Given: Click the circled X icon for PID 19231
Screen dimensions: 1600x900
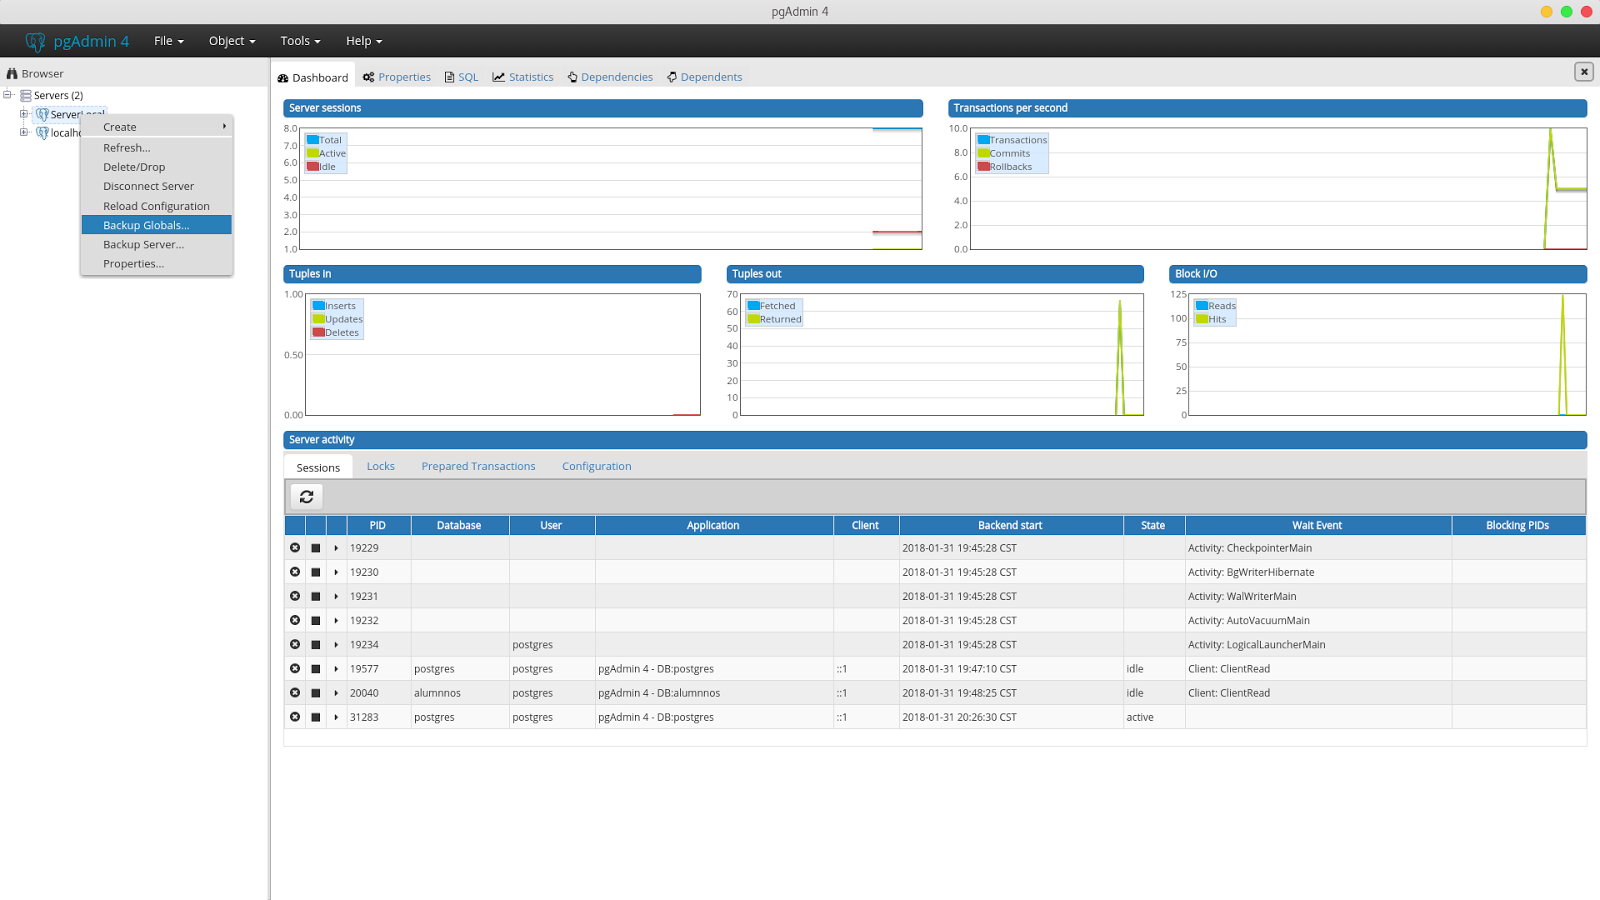Looking at the screenshot, I should tap(295, 596).
